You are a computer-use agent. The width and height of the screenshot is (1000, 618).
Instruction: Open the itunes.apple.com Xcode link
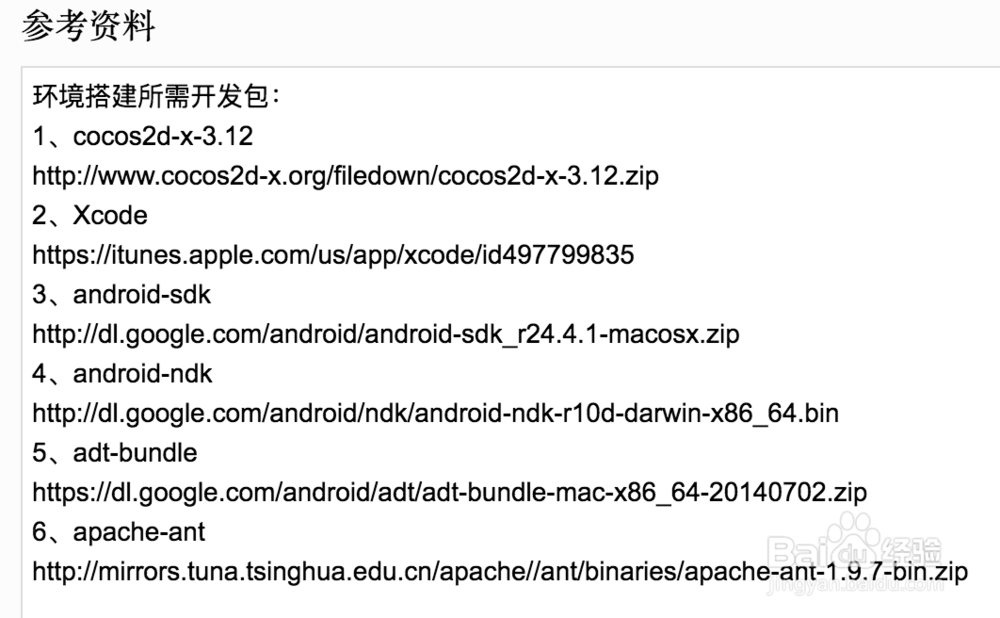tap(333, 255)
